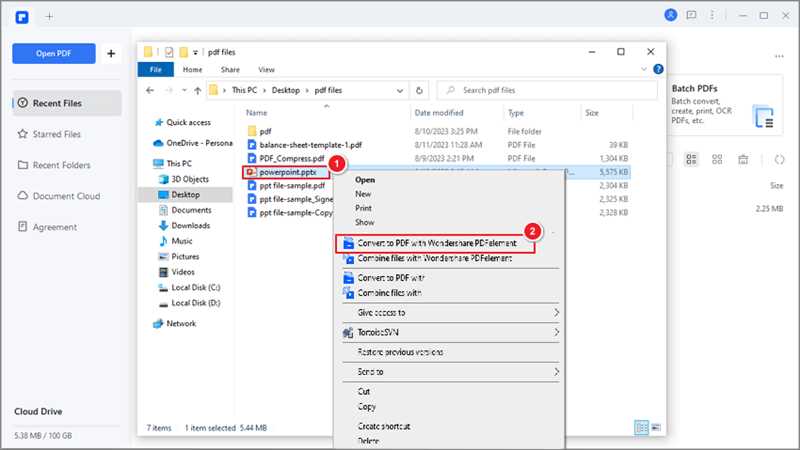800x450 pixels.
Task: Refresh the pdf files folder
Action: pyautogui.click(x=419, y=91)
